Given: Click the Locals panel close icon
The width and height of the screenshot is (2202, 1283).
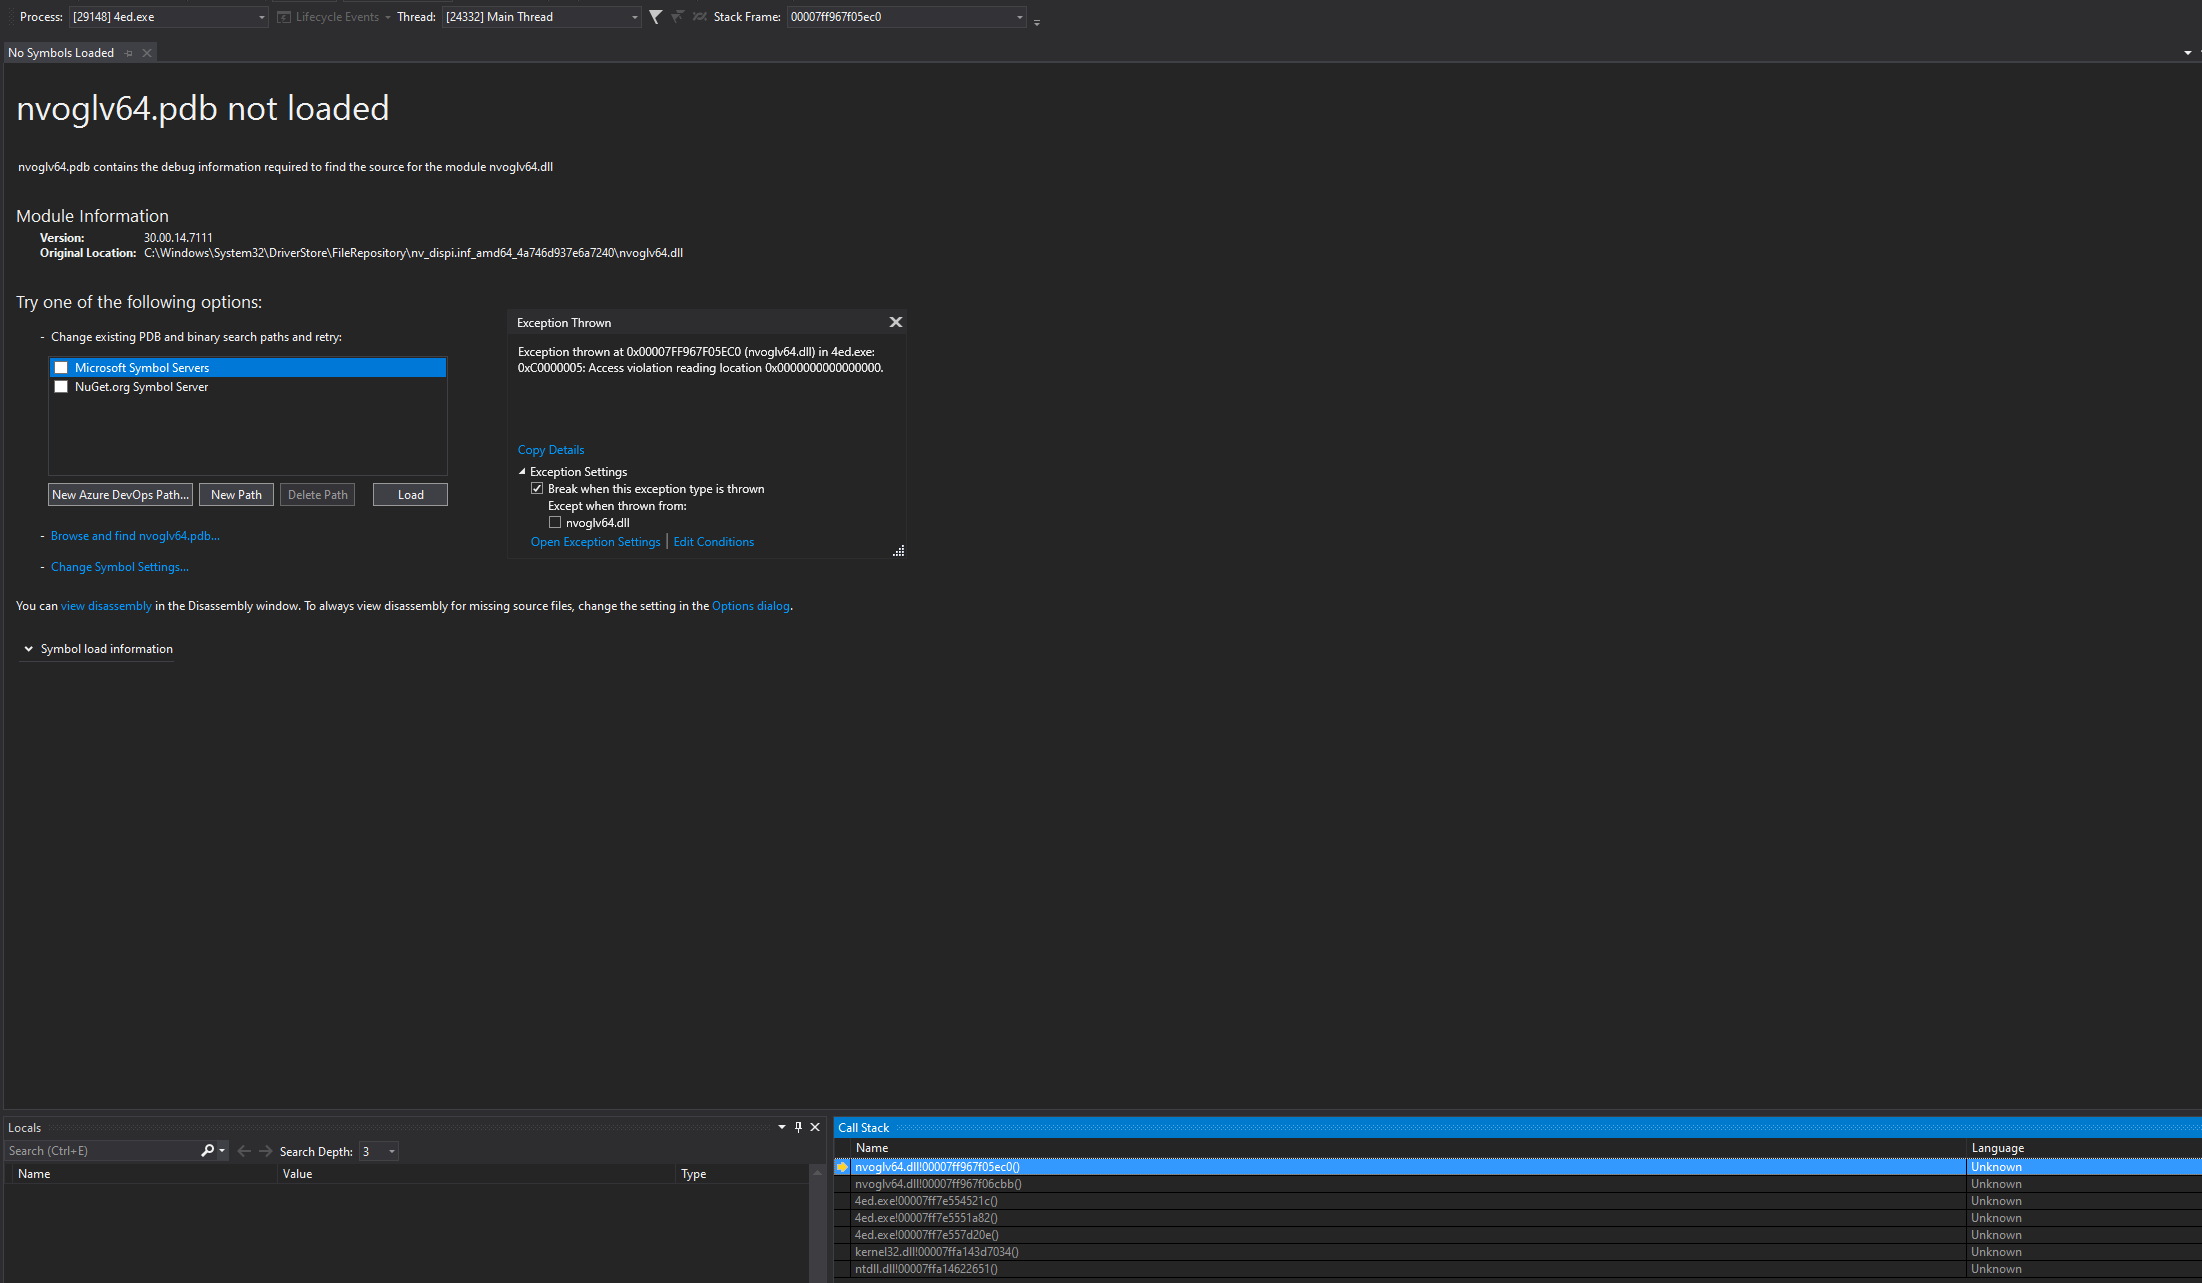Looking at the screenshot, I should coord(815,1127).
